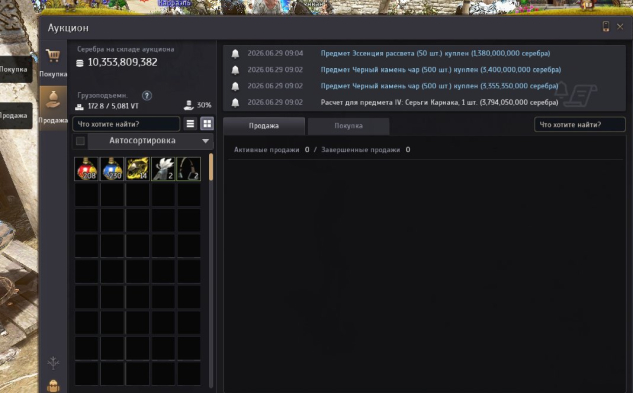
Task: Switch to the Покупка tab
Action: coord(348,126)
